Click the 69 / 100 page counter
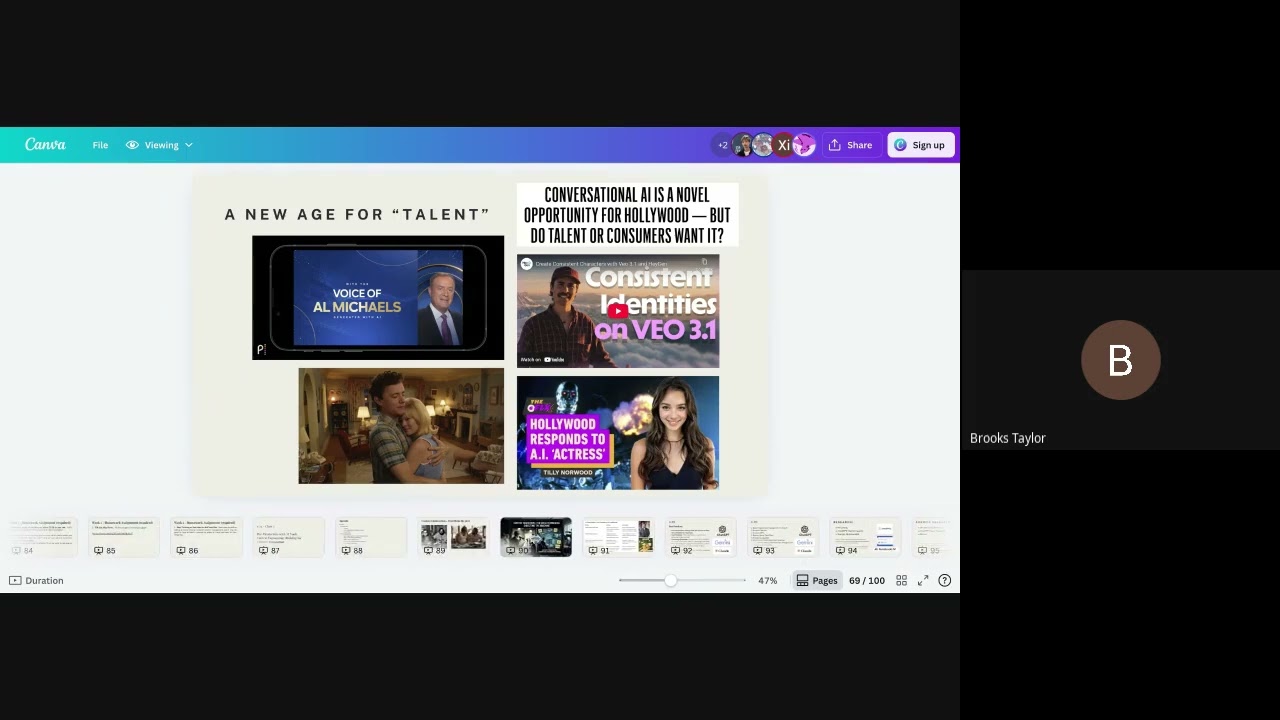This screenshot has width=1280, height=720. tap(867, 580)
